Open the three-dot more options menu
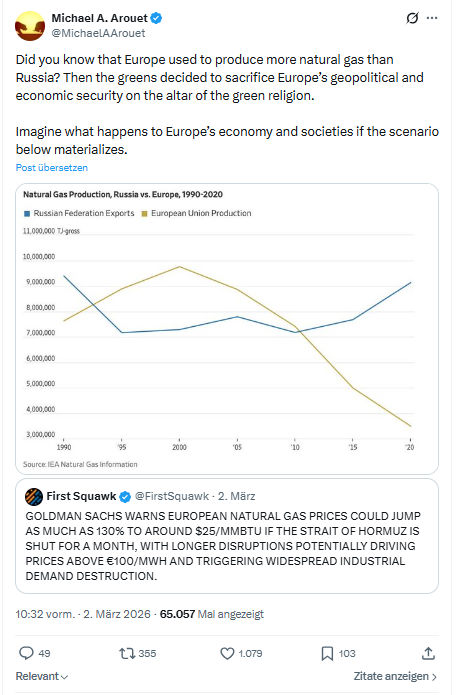 (x=432, y=18)
